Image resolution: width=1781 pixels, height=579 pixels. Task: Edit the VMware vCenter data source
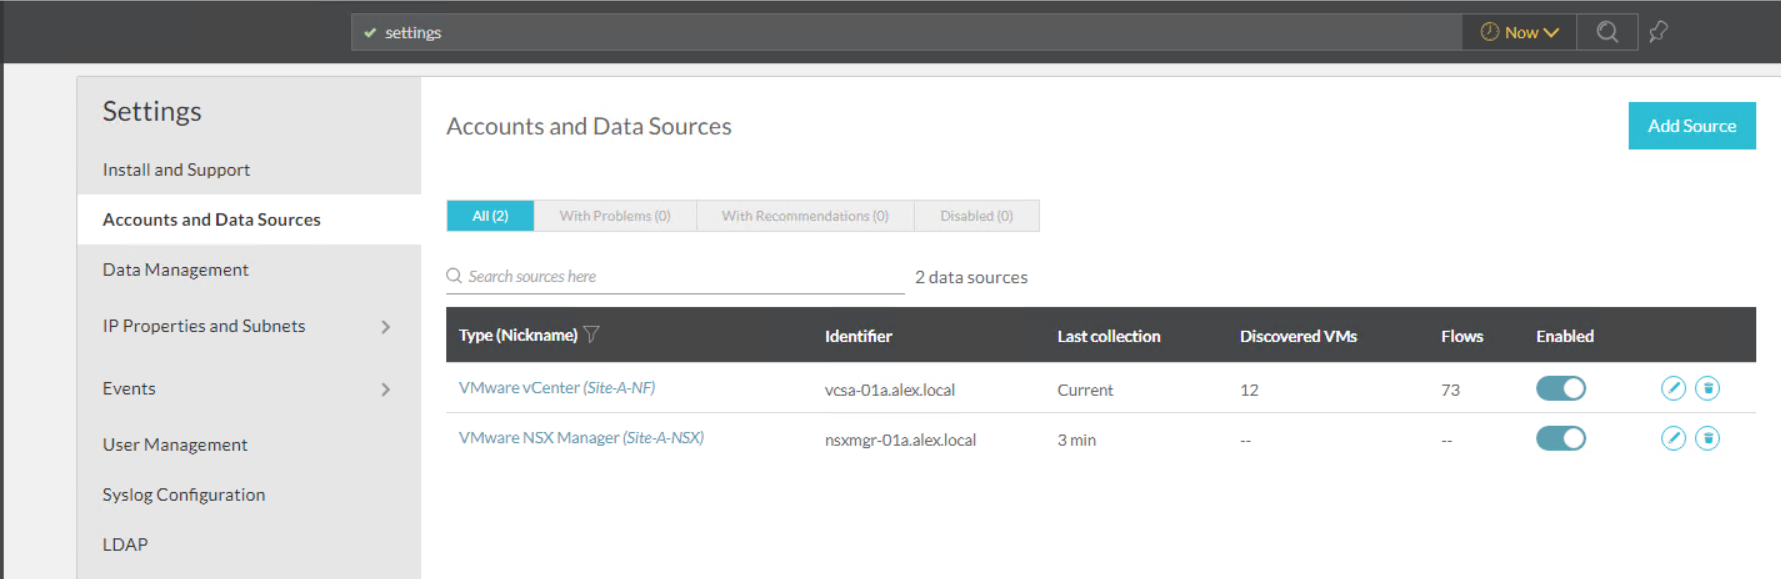click(x=1673, y=388)
